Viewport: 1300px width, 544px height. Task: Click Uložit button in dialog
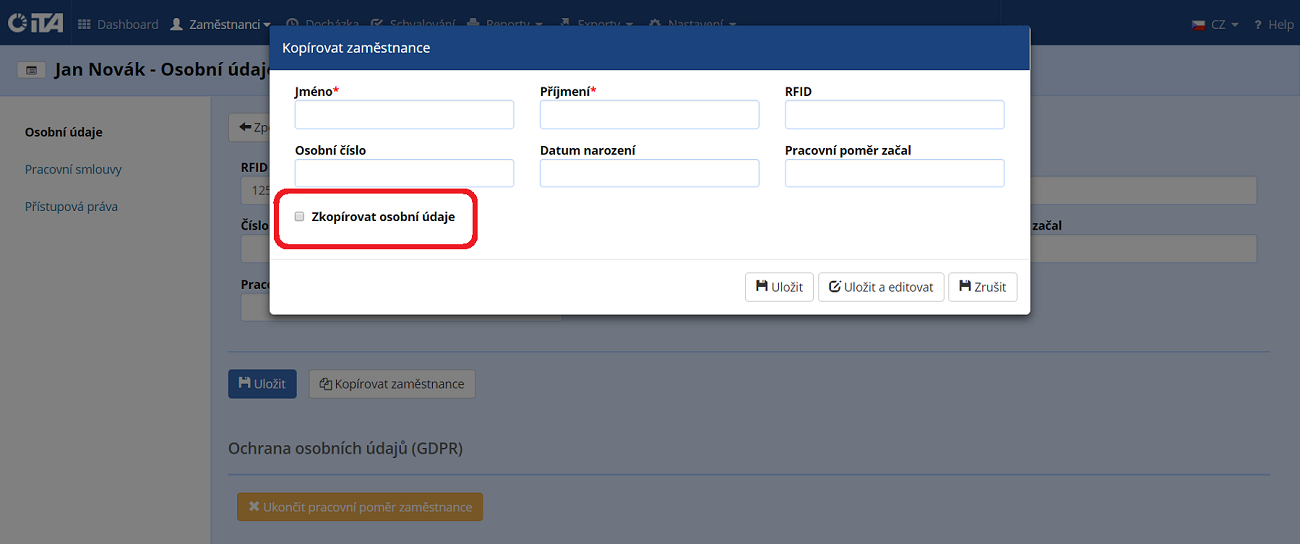click(779, 287)
